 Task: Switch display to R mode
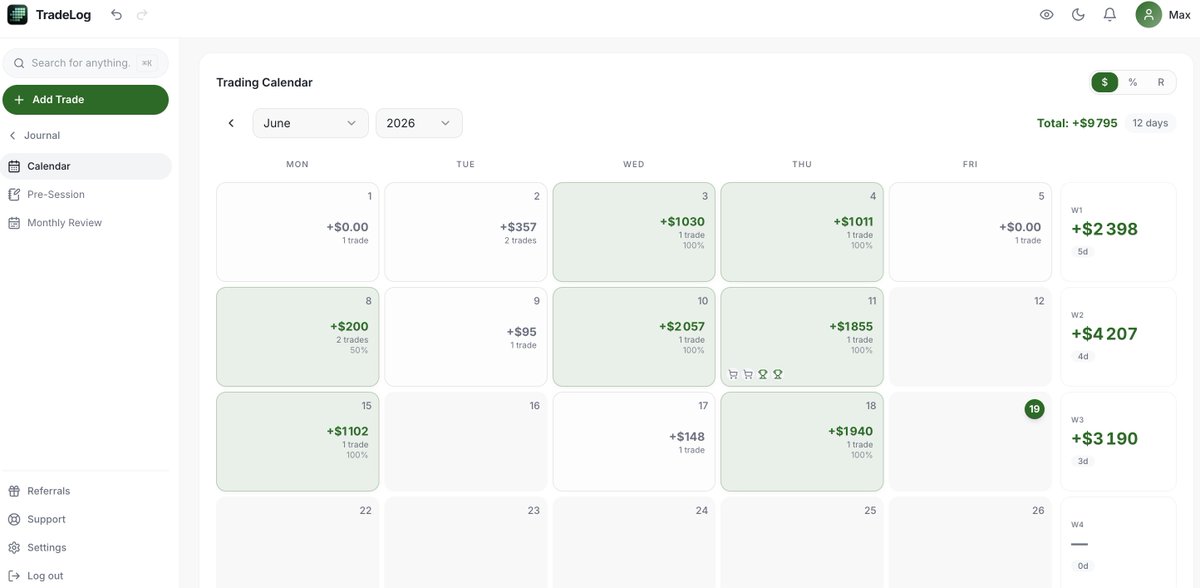(1161, 82)
